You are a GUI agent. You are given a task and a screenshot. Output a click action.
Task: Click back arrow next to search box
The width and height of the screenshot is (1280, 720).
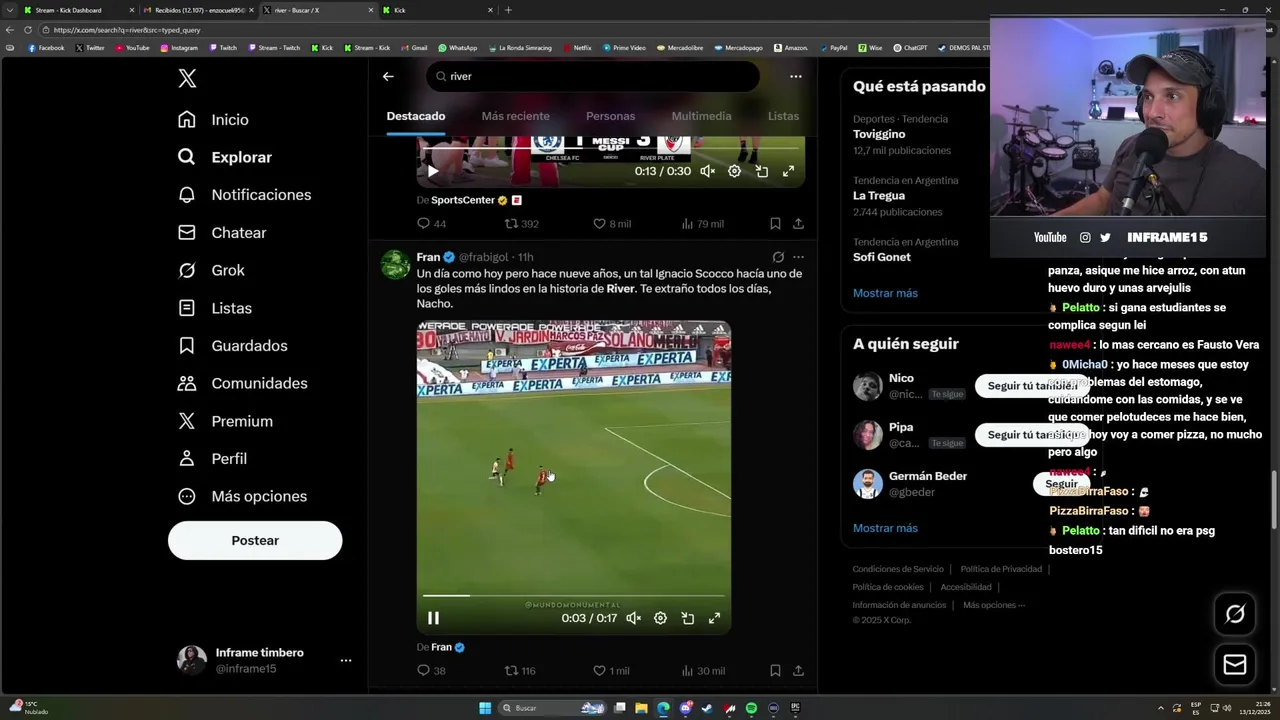point(388,76)
